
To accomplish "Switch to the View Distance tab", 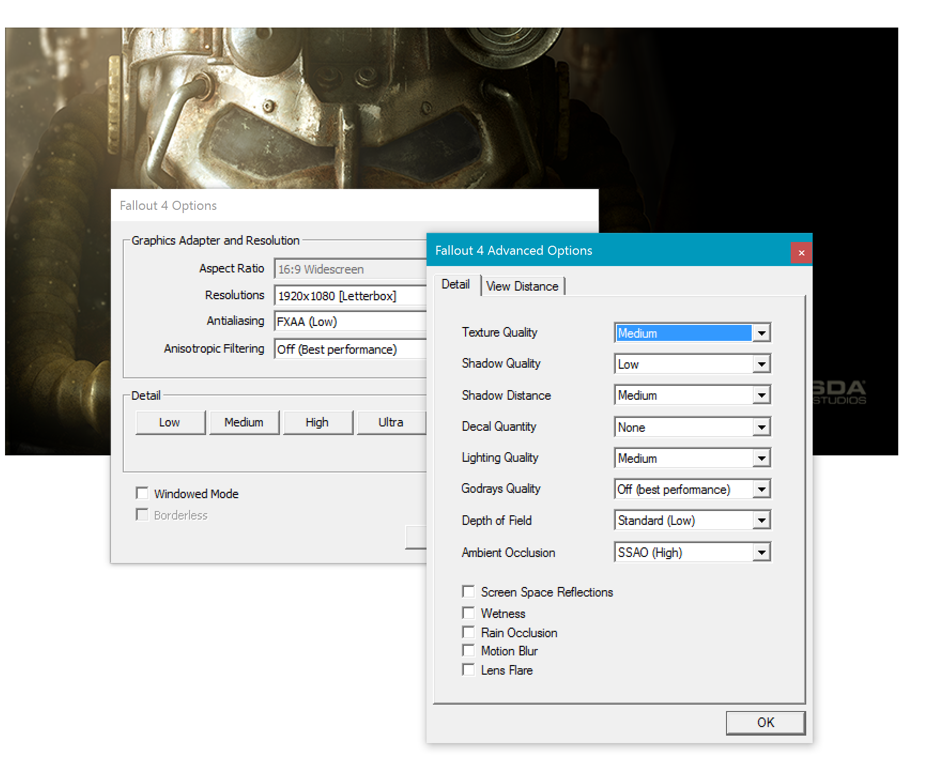I will point(522,286).
